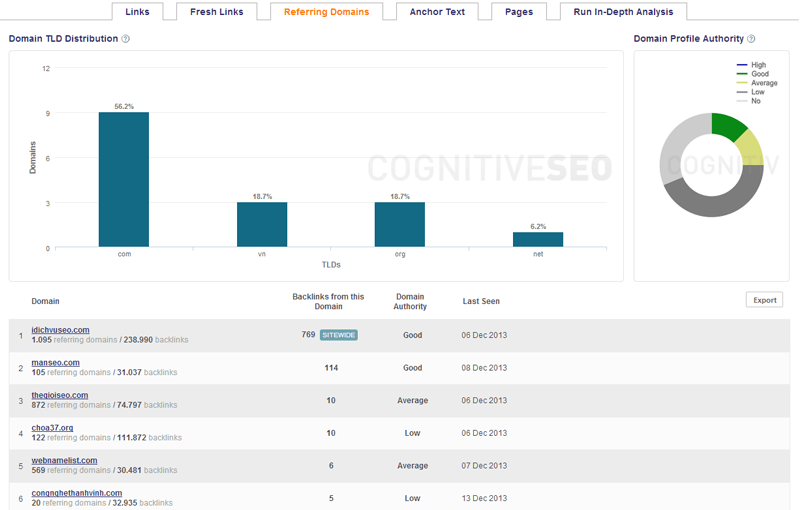Click backlink count 6 for webnamelist.com
Image resolution: width=800 pixels, height=510 pixels.
pyautogui.click(x=331, y=466)
